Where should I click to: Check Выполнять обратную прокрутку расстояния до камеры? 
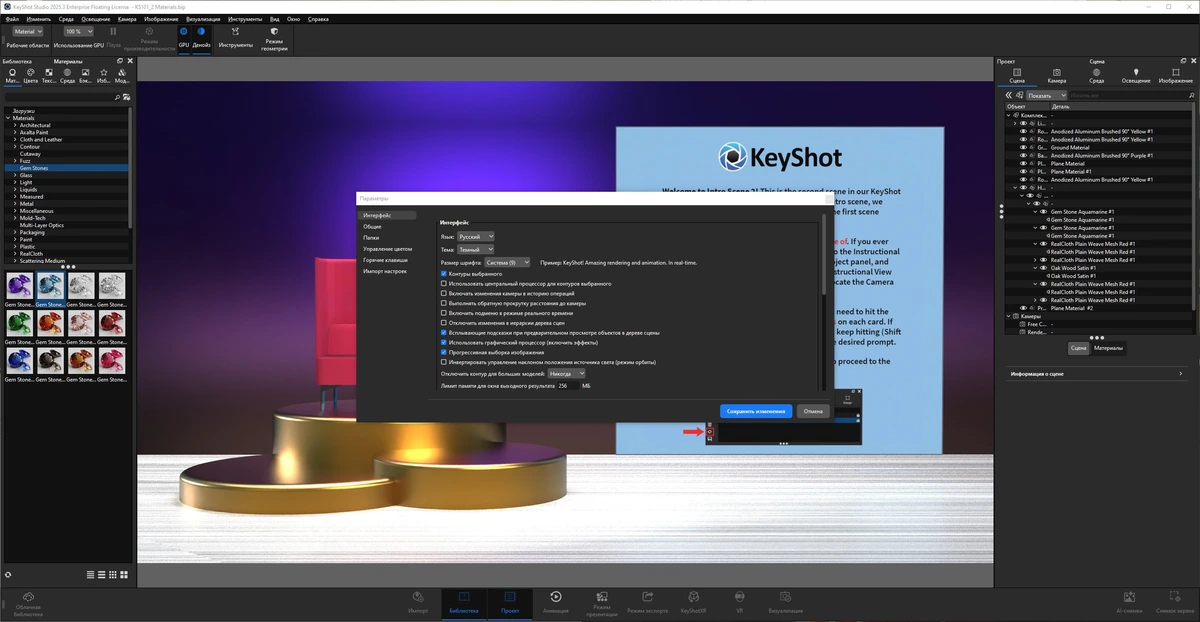click(x=444, y=303)
